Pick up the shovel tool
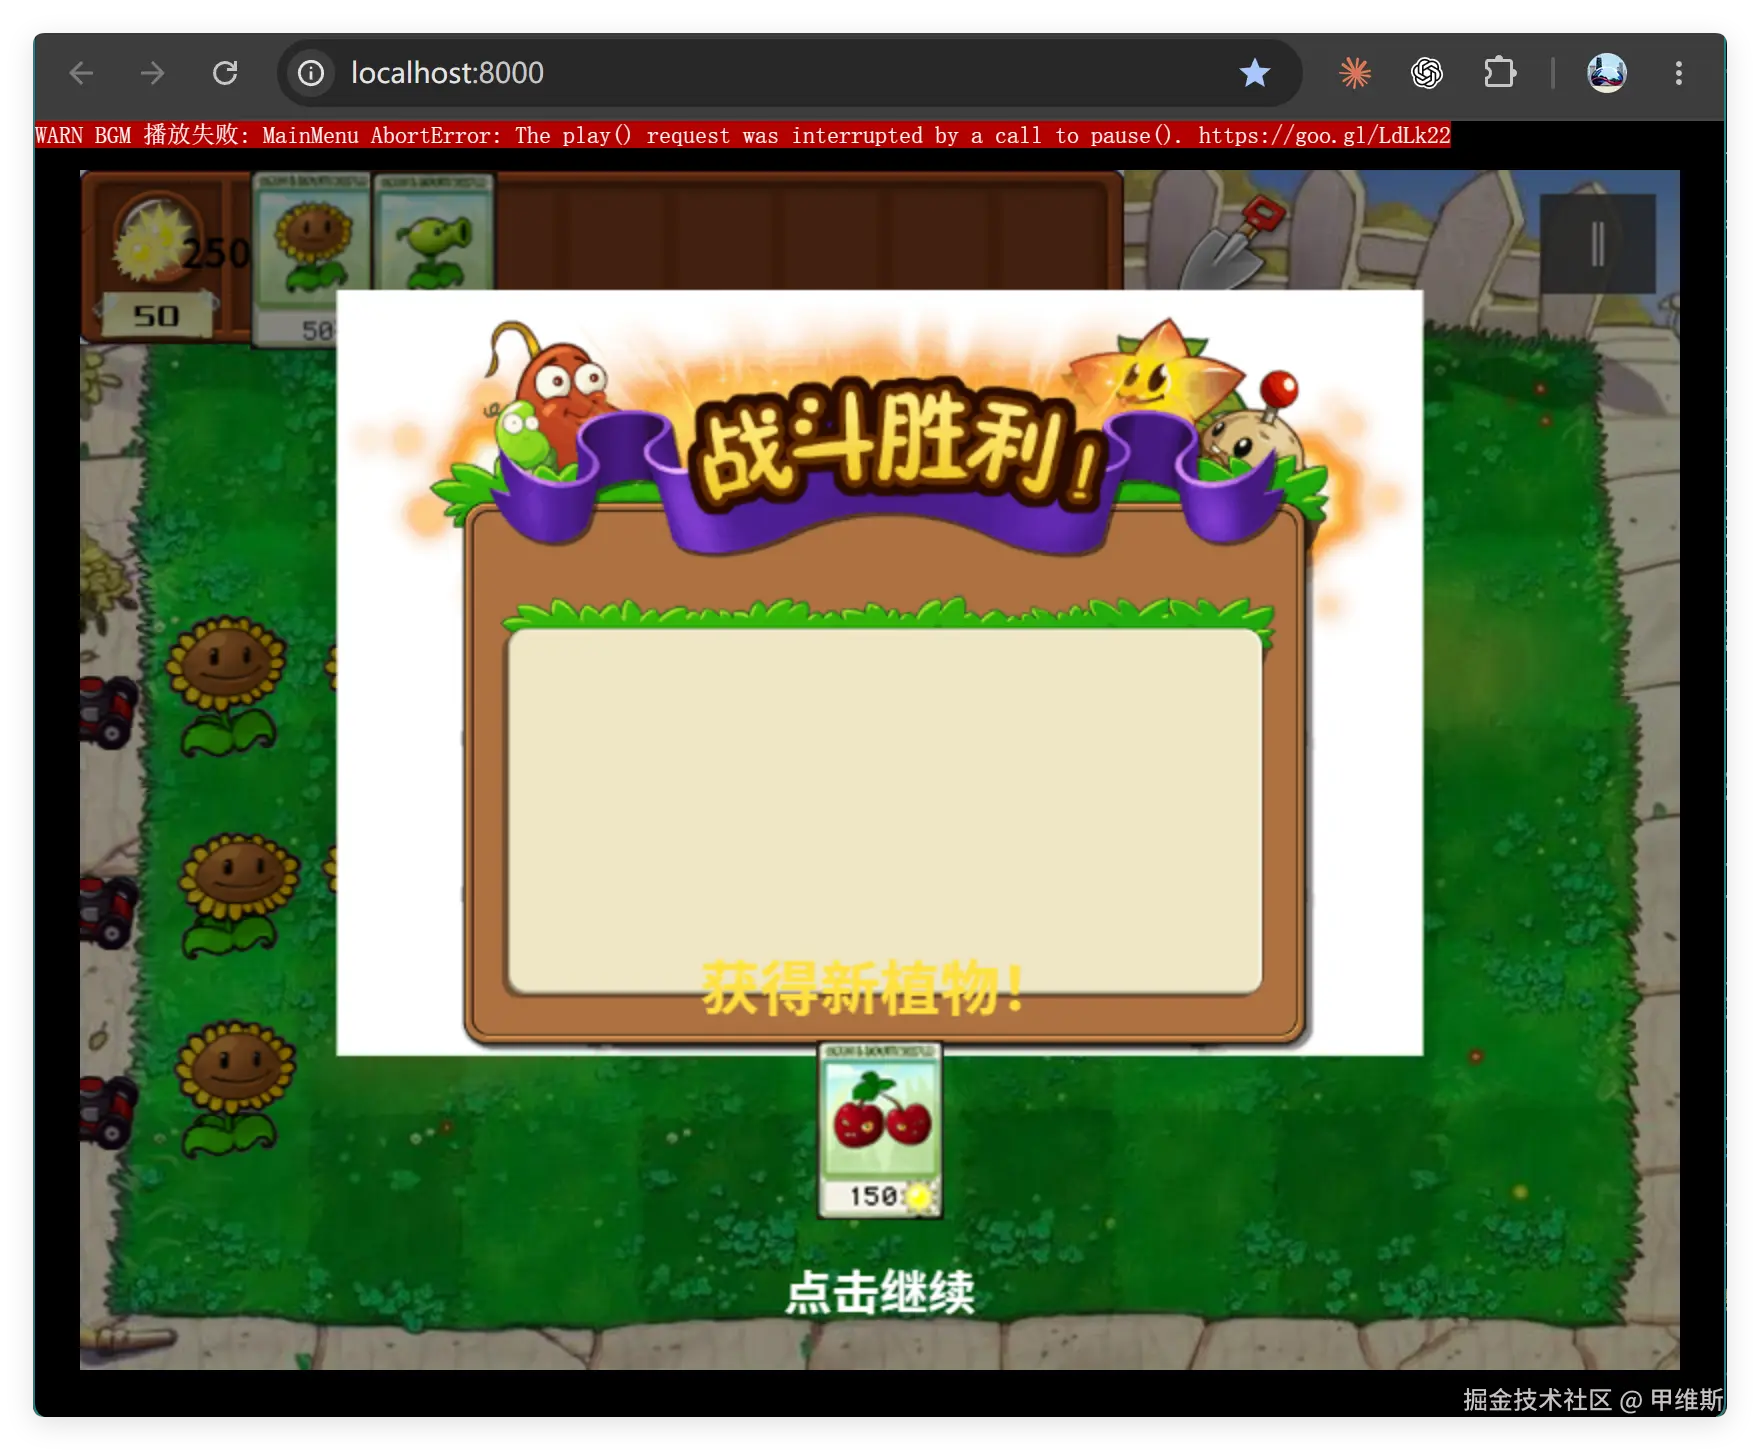Image resolution: width=1760 pixels, height=1450 pixels. click(x=1233, y=243)
